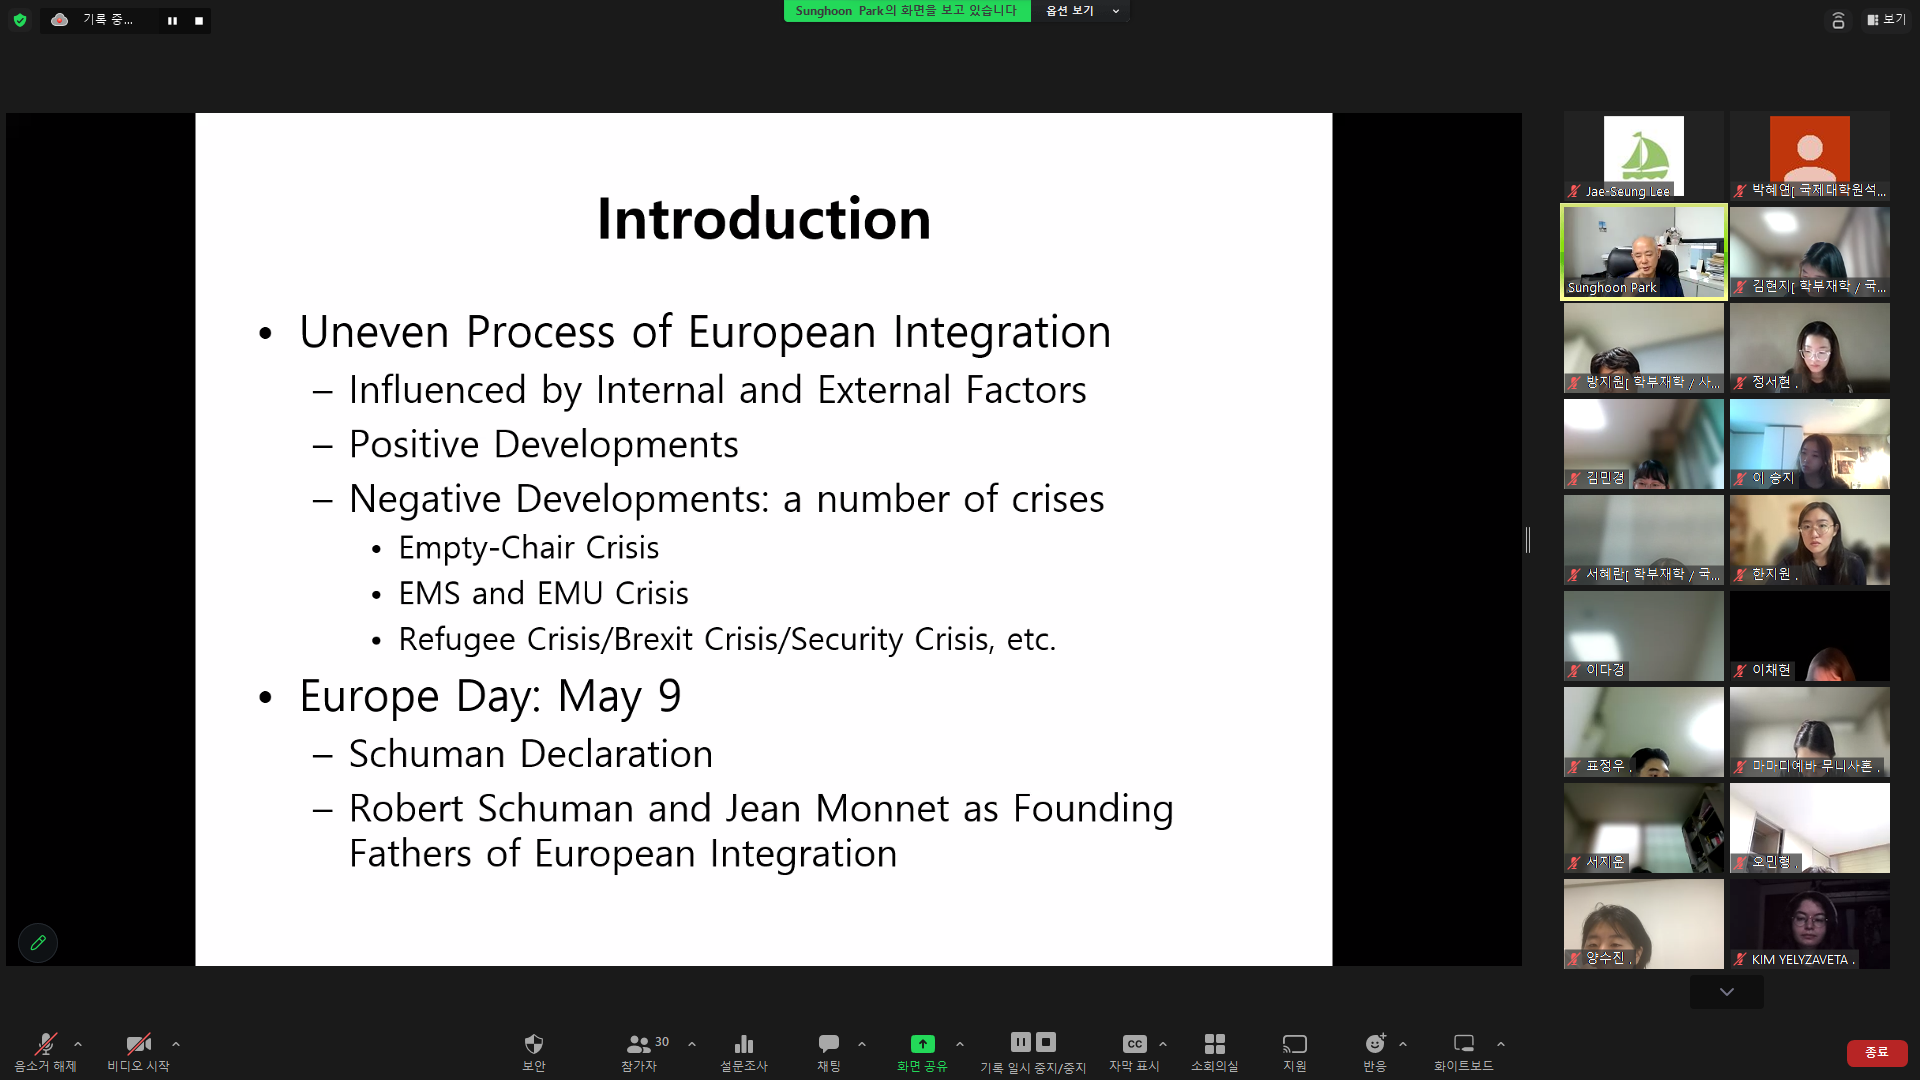Screen dimensions: 1920x1080
Task: Open the Participants (참가자) panel icon
Action: point(639,1045)
